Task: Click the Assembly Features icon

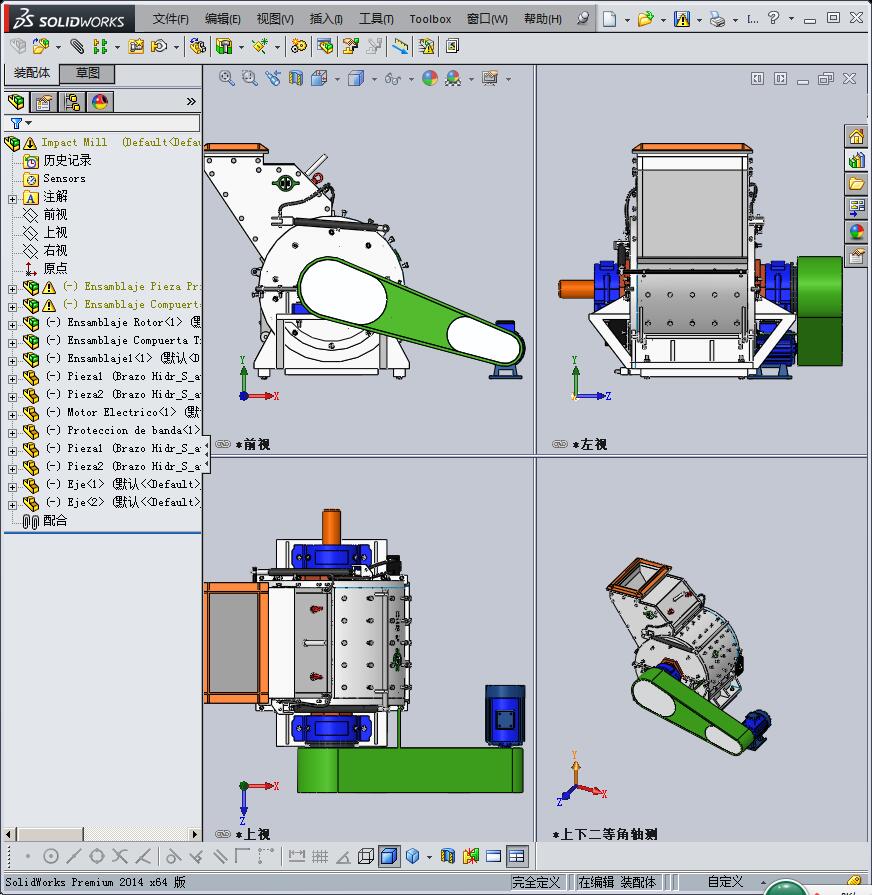Action: [x=224, y=46]
